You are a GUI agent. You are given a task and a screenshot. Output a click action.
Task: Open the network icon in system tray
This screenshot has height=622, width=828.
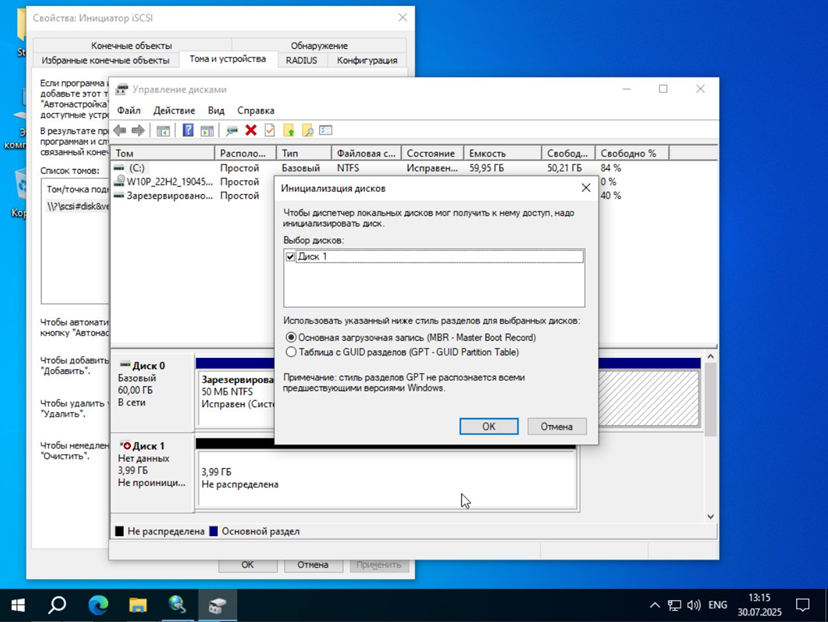[674, 605]
